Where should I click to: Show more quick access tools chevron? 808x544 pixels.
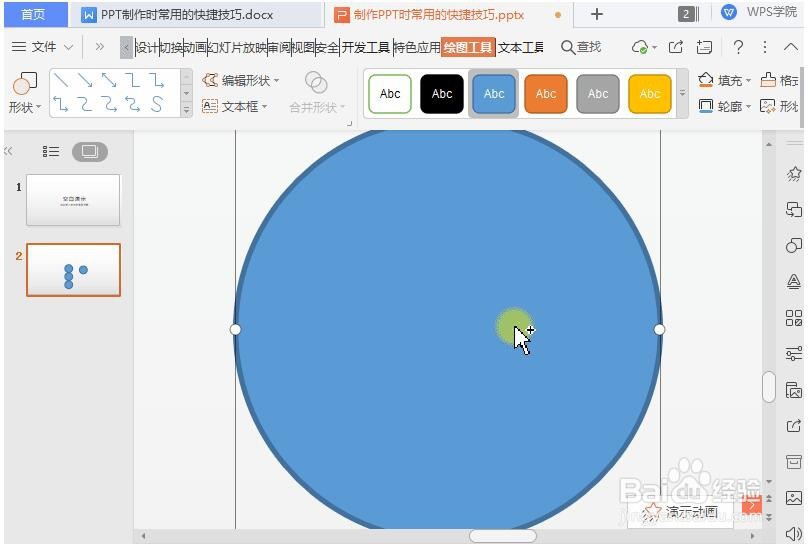[x=99, y=47]
